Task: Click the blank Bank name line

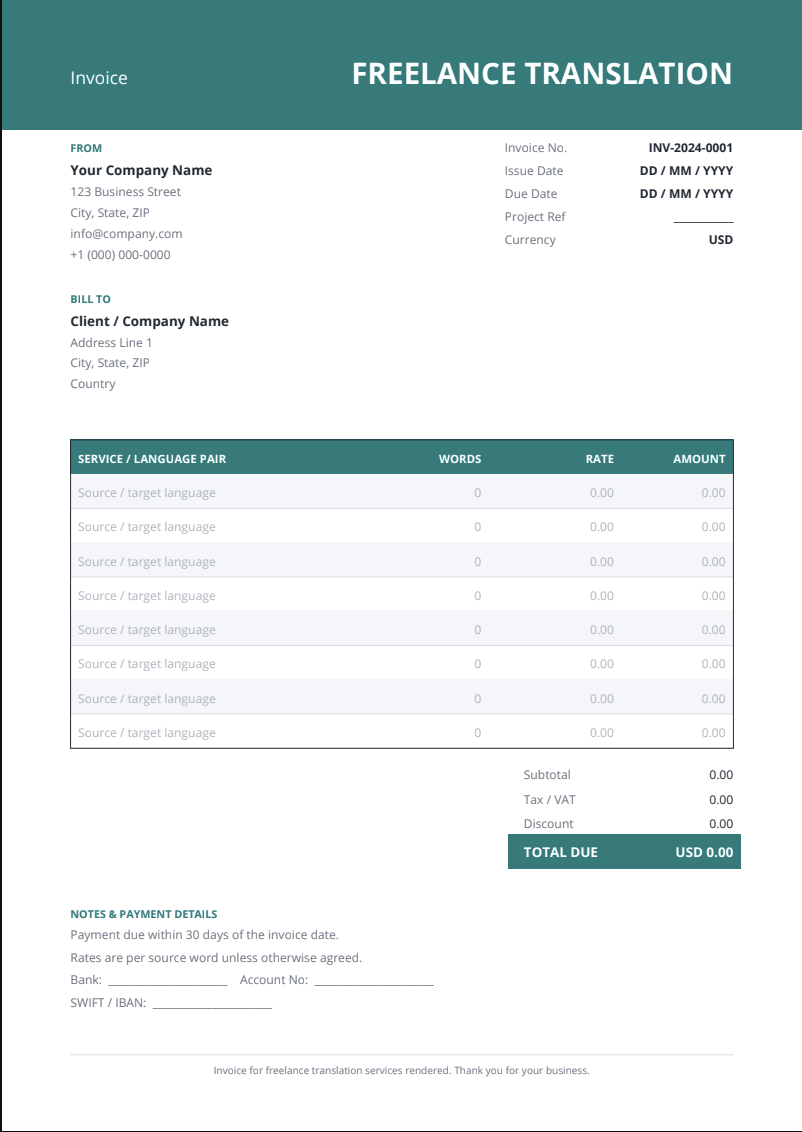Action: 167,980
